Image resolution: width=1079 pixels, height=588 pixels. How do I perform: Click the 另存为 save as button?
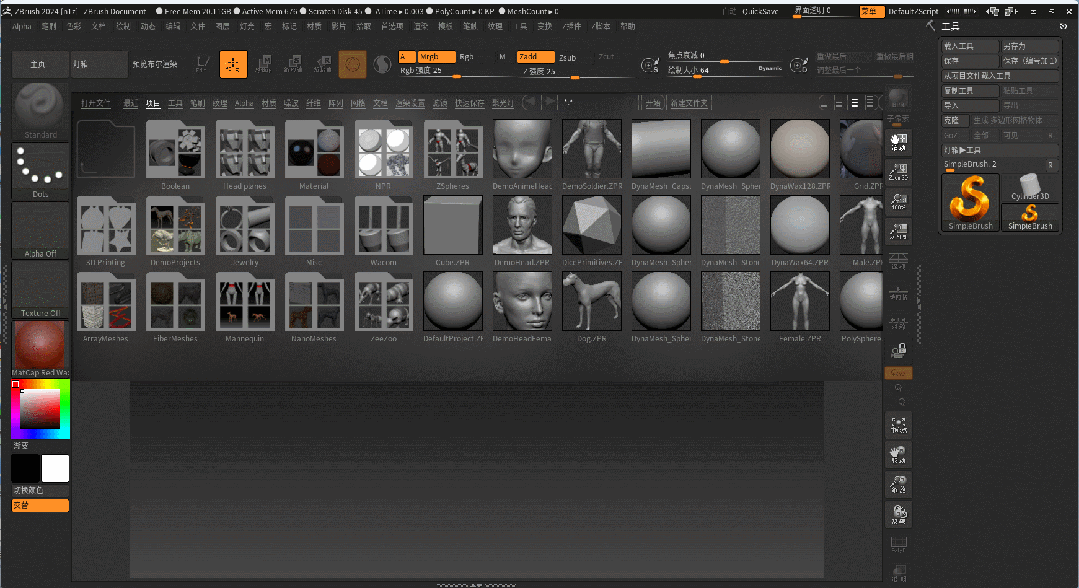coord(1029,46)
